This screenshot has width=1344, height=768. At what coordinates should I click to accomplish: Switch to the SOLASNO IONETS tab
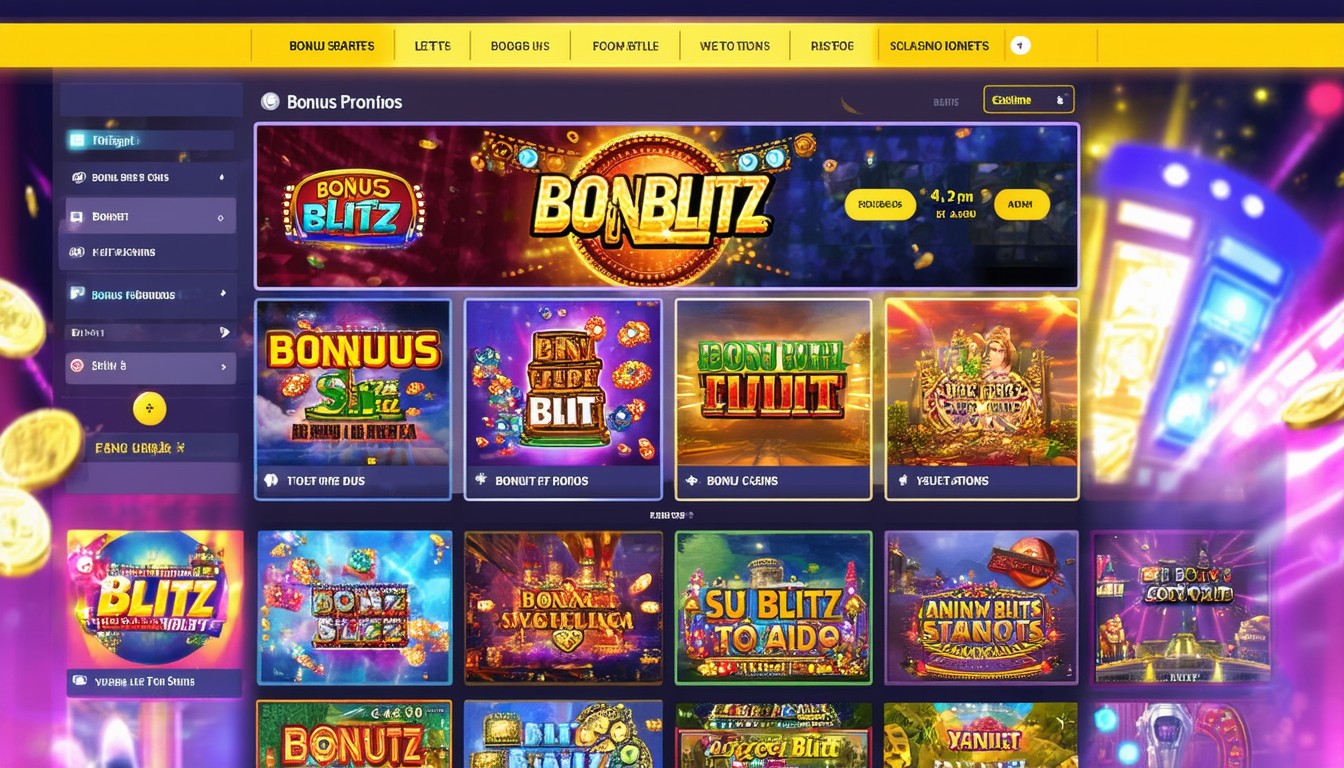(x=939, y=46)
